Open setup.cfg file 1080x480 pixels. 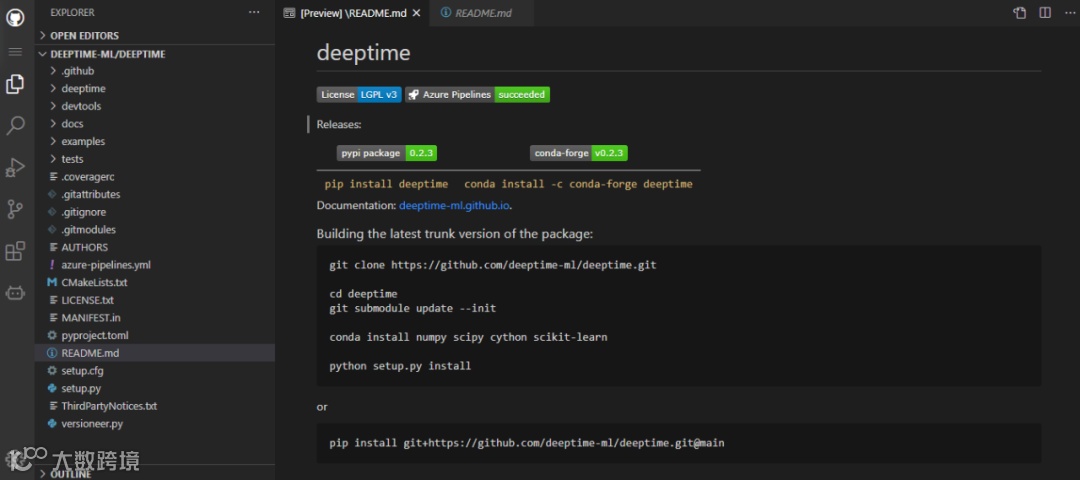[x=155, y=371]
